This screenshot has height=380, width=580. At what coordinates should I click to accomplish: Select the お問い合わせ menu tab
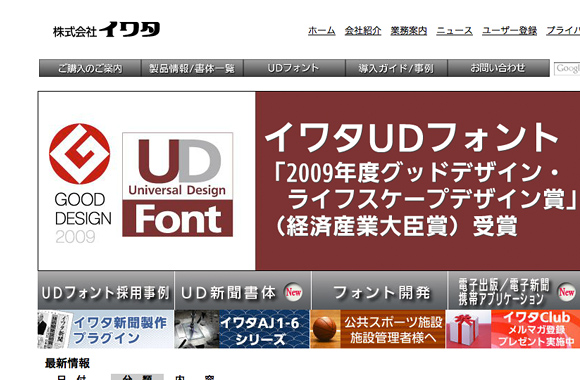pos(498,68)
